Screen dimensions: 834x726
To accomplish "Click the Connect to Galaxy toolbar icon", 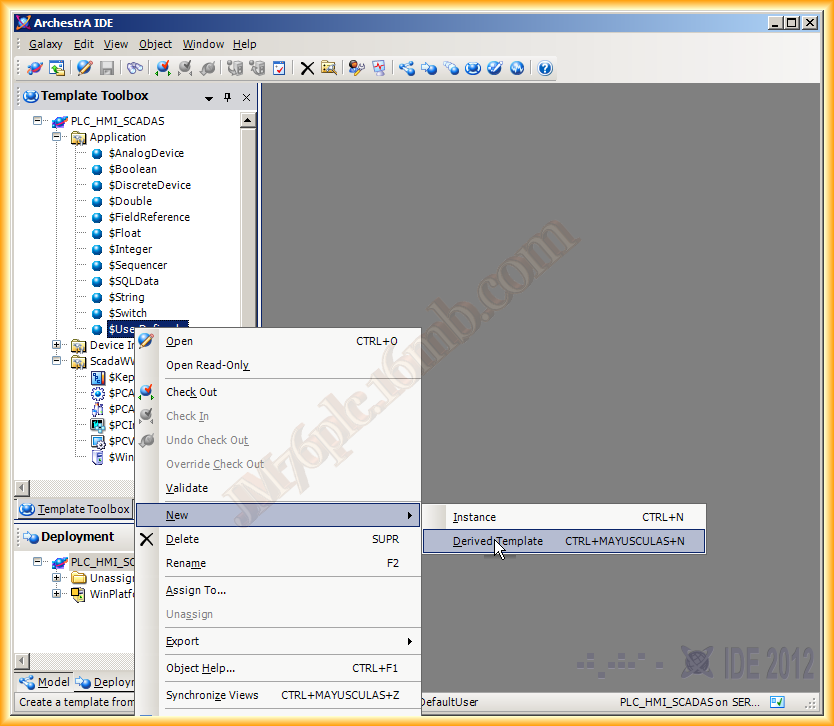I will [x=35, y=68].
